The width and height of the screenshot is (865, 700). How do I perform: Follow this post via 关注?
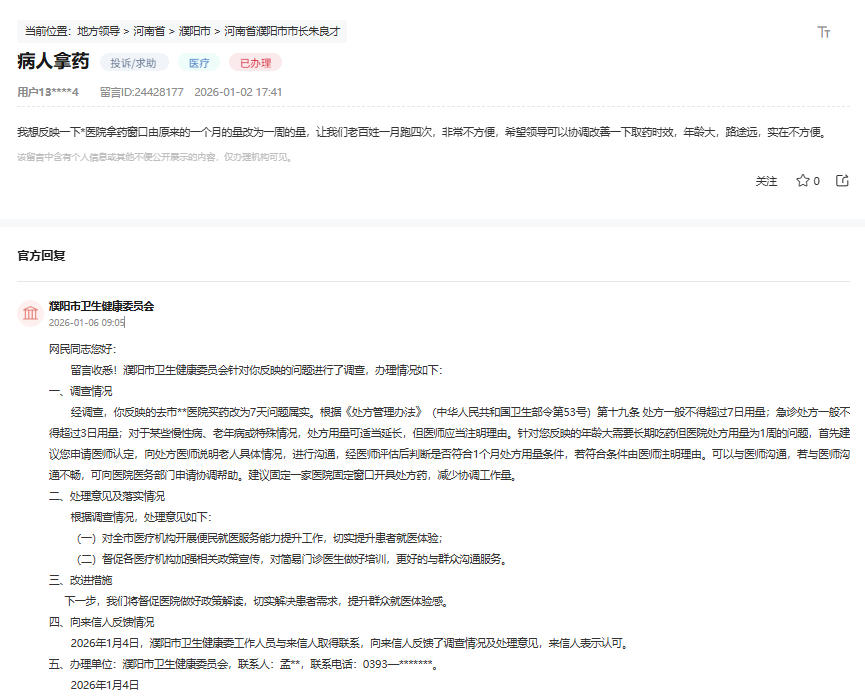point(766,181)
